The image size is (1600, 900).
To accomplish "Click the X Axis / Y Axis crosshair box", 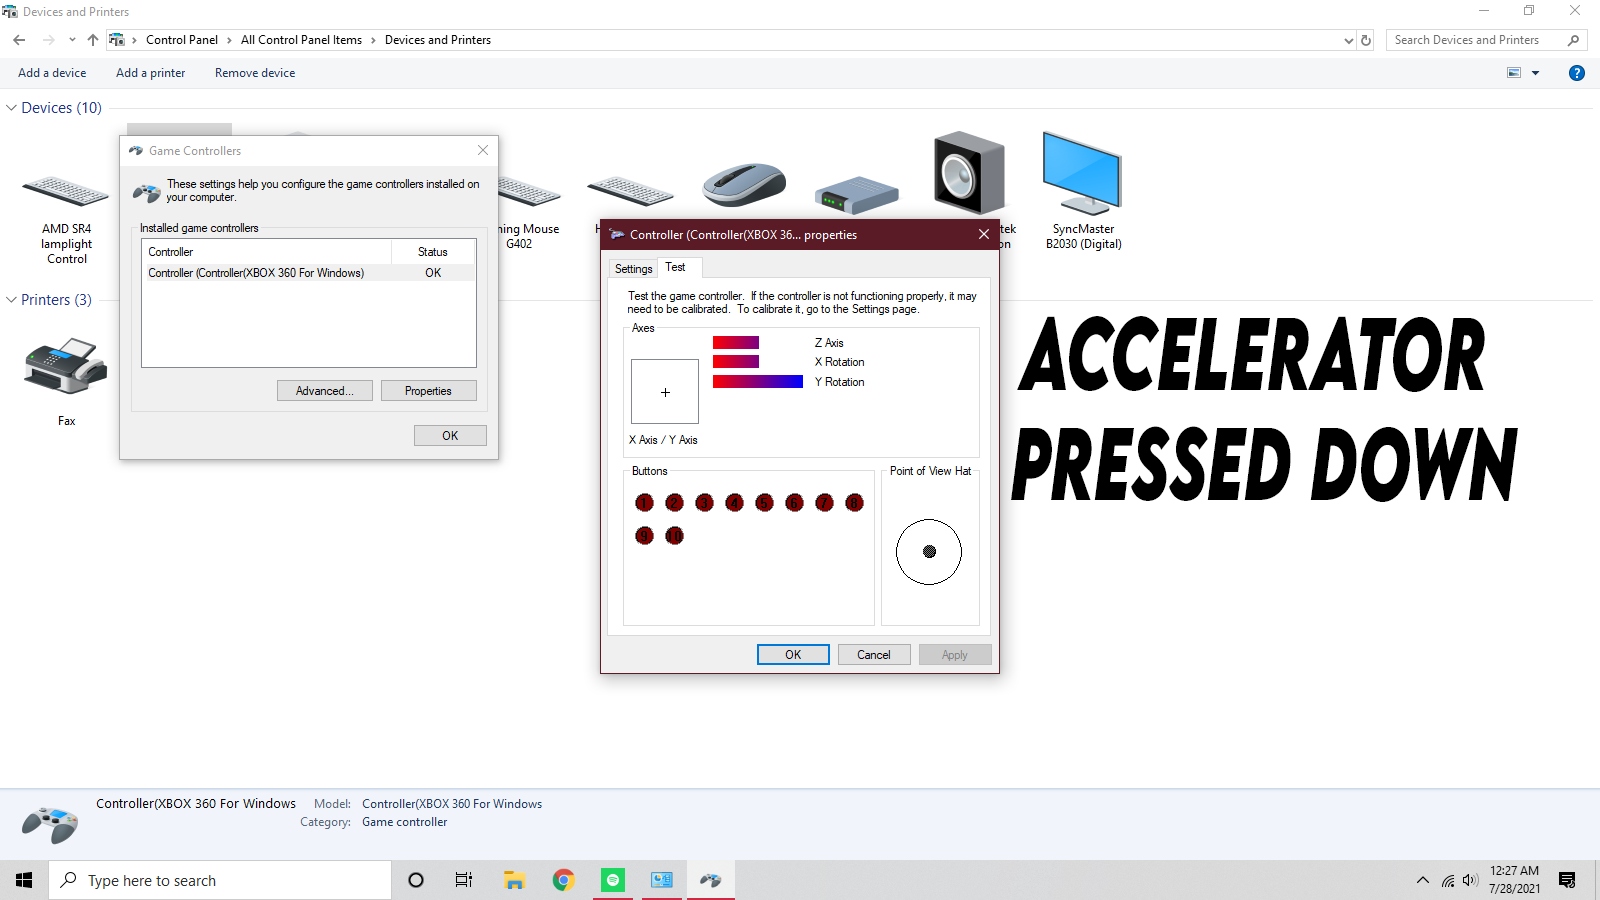I will point(665,392).
